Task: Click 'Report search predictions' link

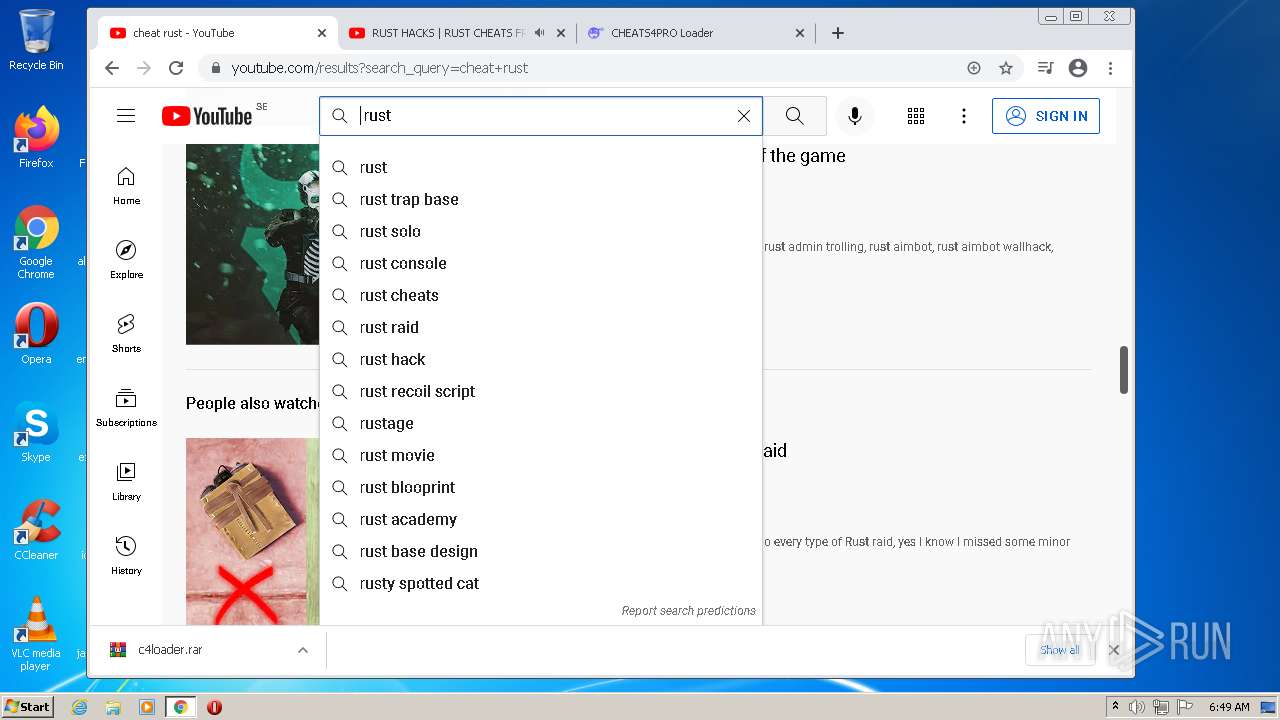Action: [x=688, y=611]
